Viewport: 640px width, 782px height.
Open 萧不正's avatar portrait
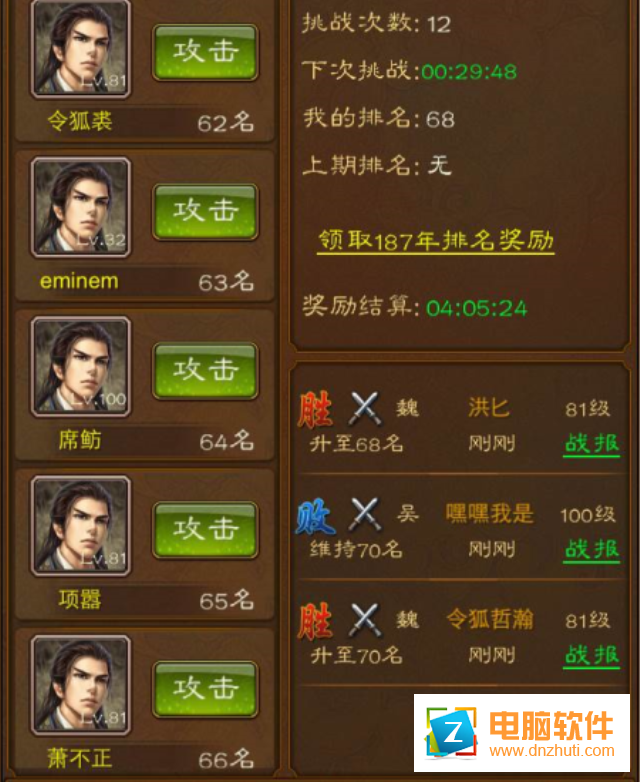[x=81, y=685]
